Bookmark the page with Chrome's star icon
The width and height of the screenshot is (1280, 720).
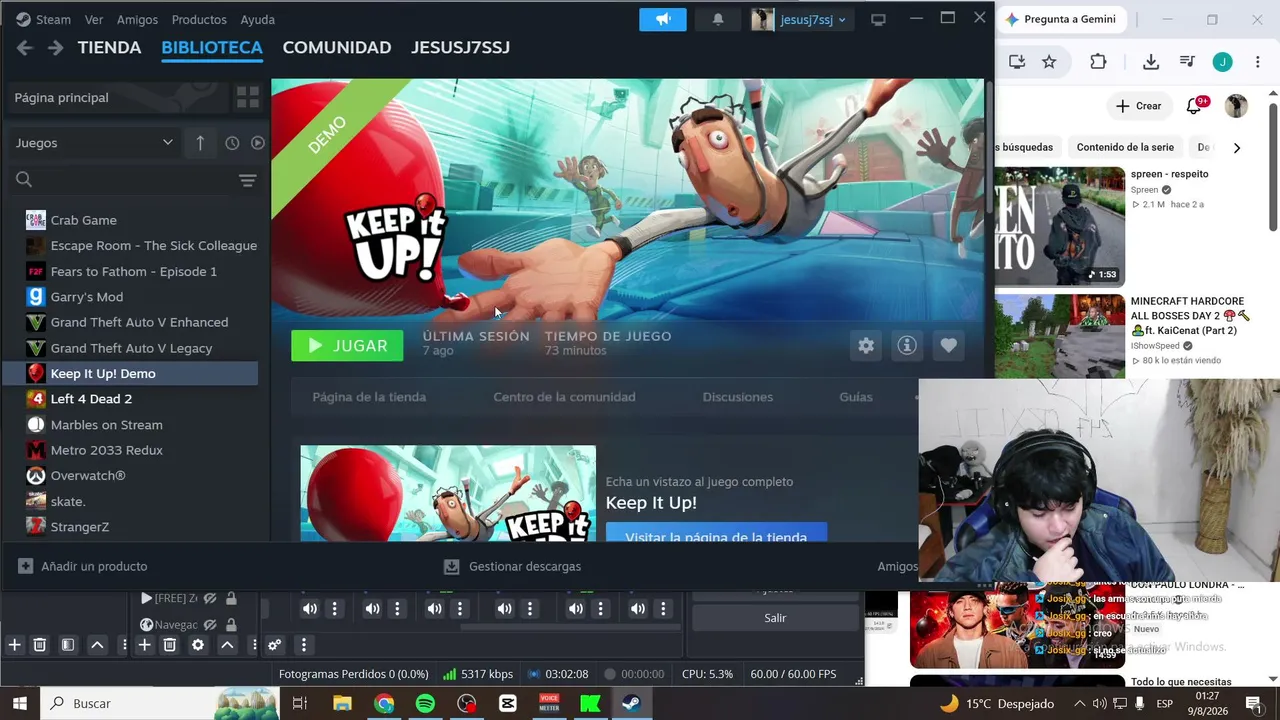[x=1049, y=62]
